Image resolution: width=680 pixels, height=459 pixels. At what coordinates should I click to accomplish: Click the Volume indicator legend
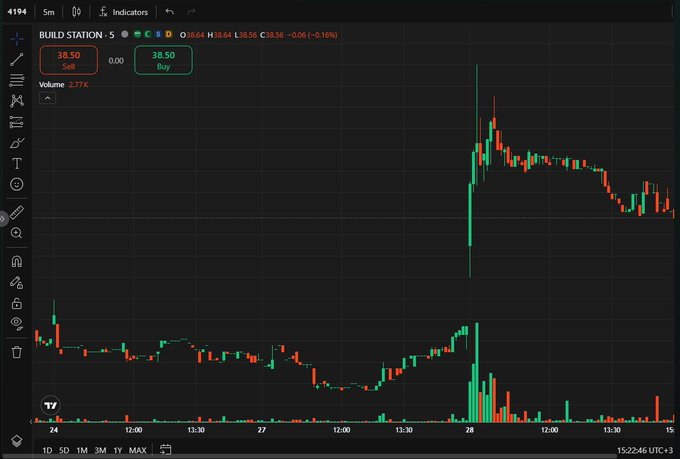coord(51,85)
